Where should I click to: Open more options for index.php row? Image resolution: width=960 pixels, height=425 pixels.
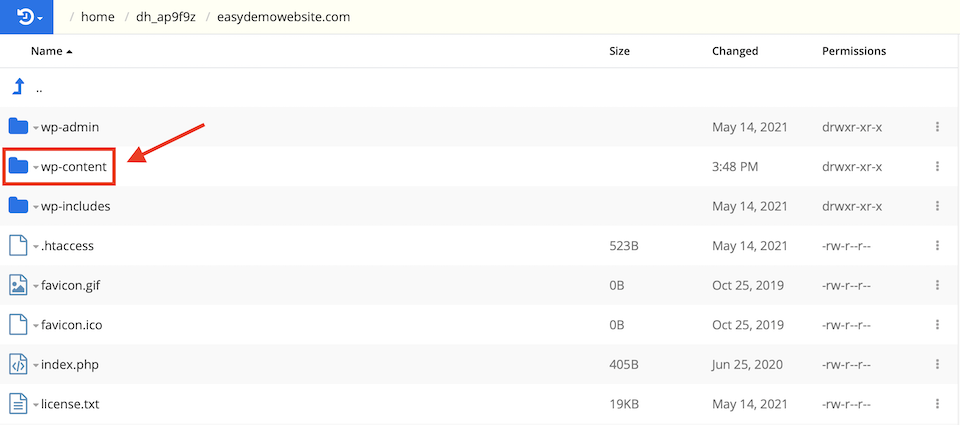[937, 364]
